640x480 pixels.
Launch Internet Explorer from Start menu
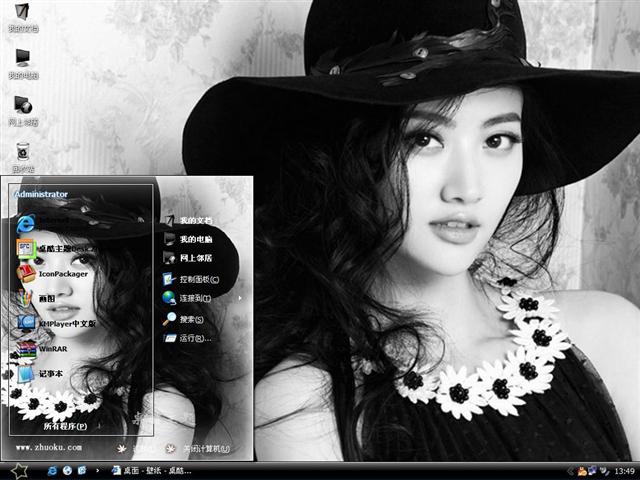click(x=45, y=222)
